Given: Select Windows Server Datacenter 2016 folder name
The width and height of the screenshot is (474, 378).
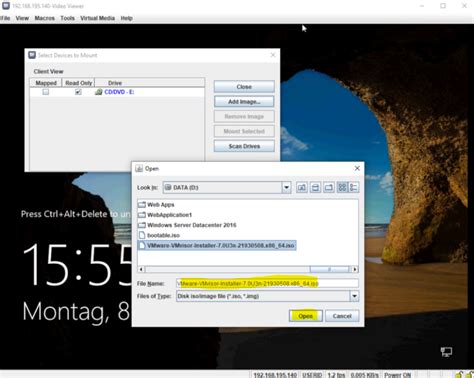Looking at the screenshot, I should (x=192, y=225).
